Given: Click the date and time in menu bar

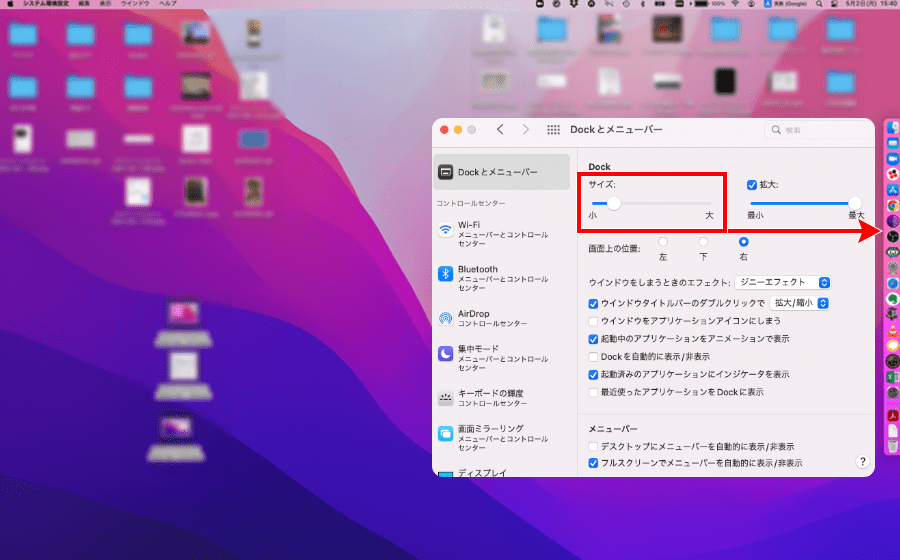Looking at the screenshot, I should pyautogui.click(x=872, y=3).
